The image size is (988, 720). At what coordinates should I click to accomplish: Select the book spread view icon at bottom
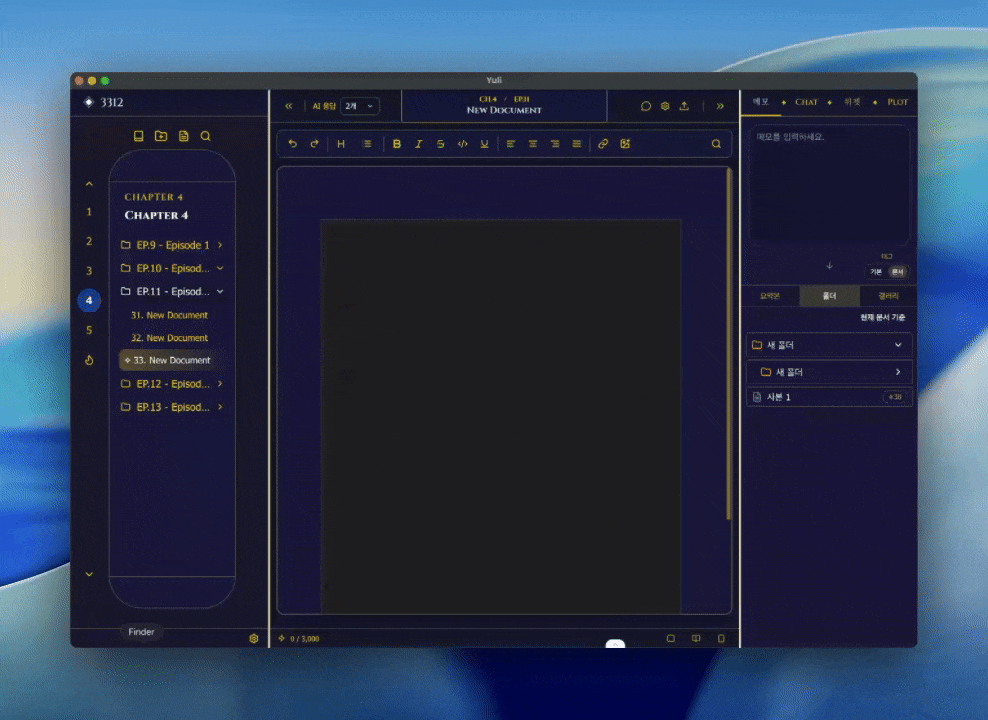click(696, 638)
